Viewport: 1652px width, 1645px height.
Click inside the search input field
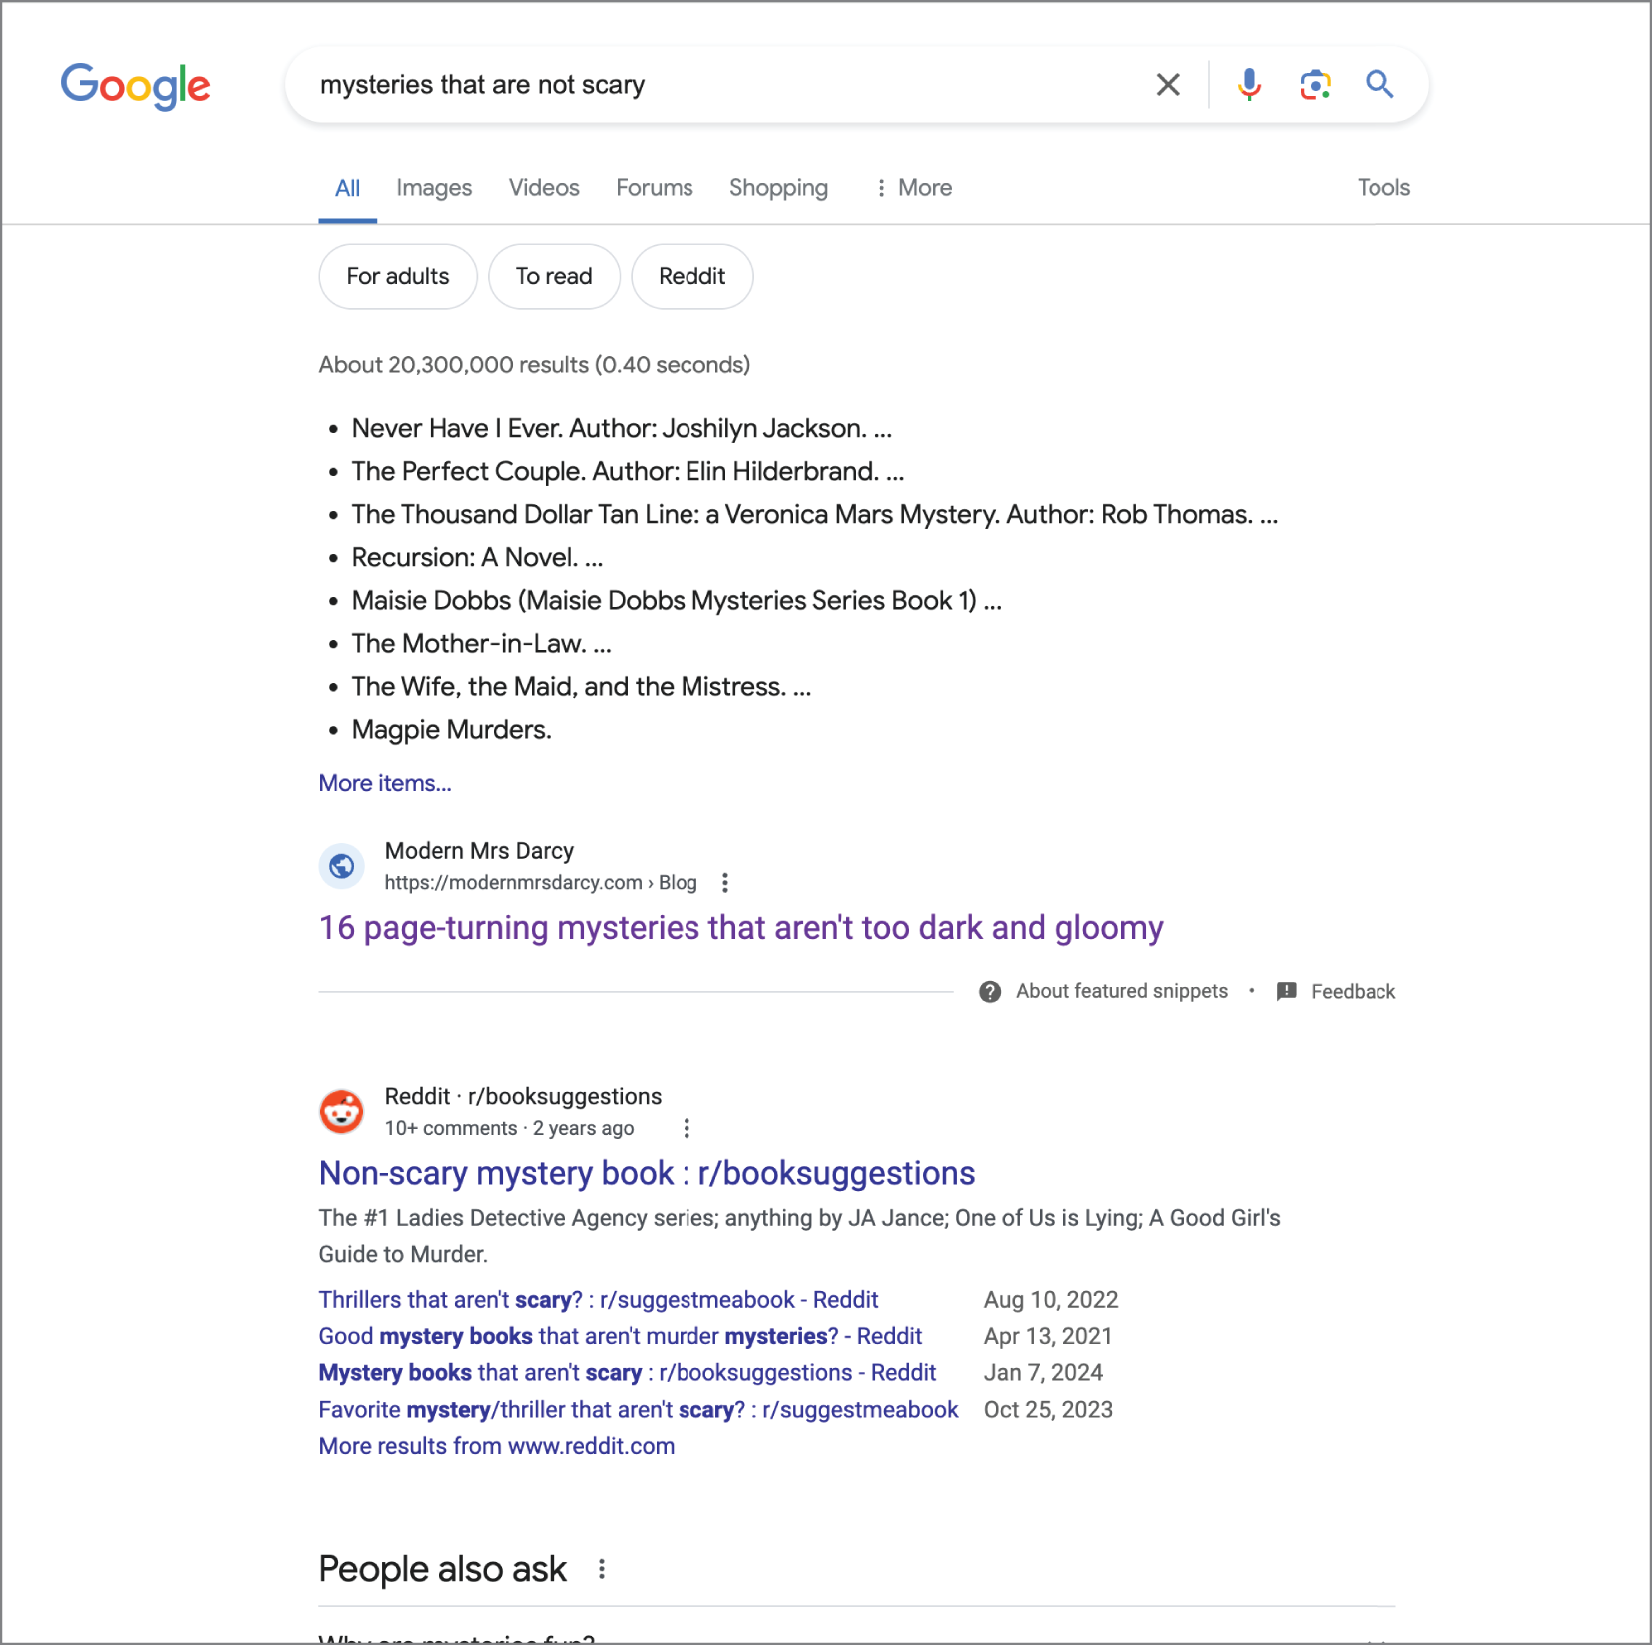point(700,84)
